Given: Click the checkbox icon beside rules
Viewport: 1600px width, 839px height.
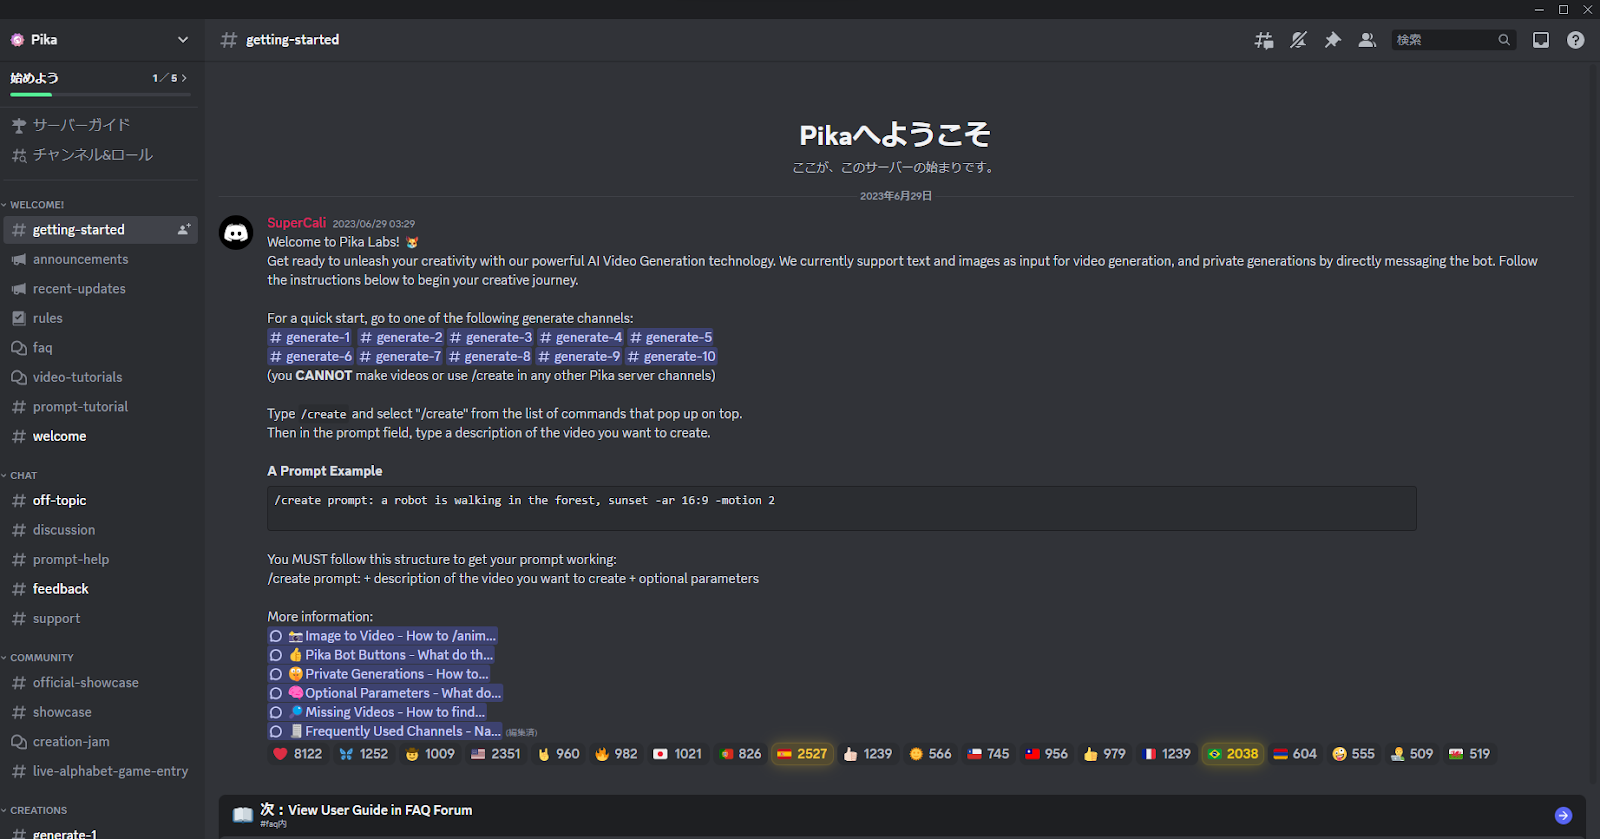Looking at the screenshot, I should [18, 318].
